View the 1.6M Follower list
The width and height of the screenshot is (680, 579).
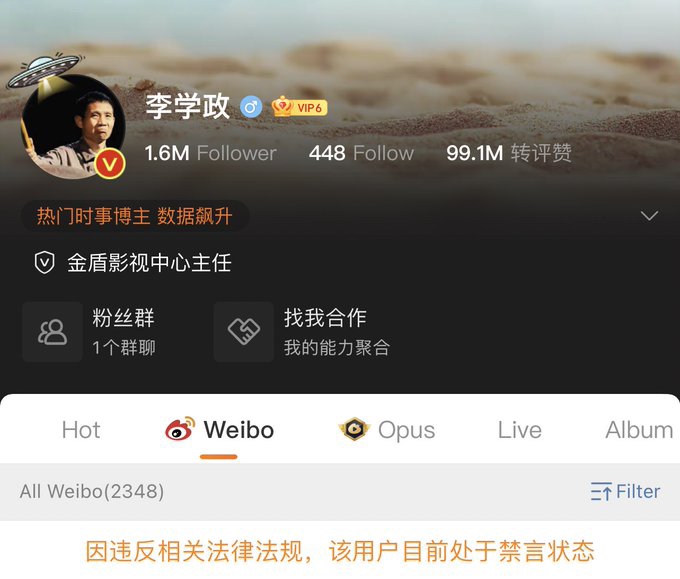[x=210, y=153]
